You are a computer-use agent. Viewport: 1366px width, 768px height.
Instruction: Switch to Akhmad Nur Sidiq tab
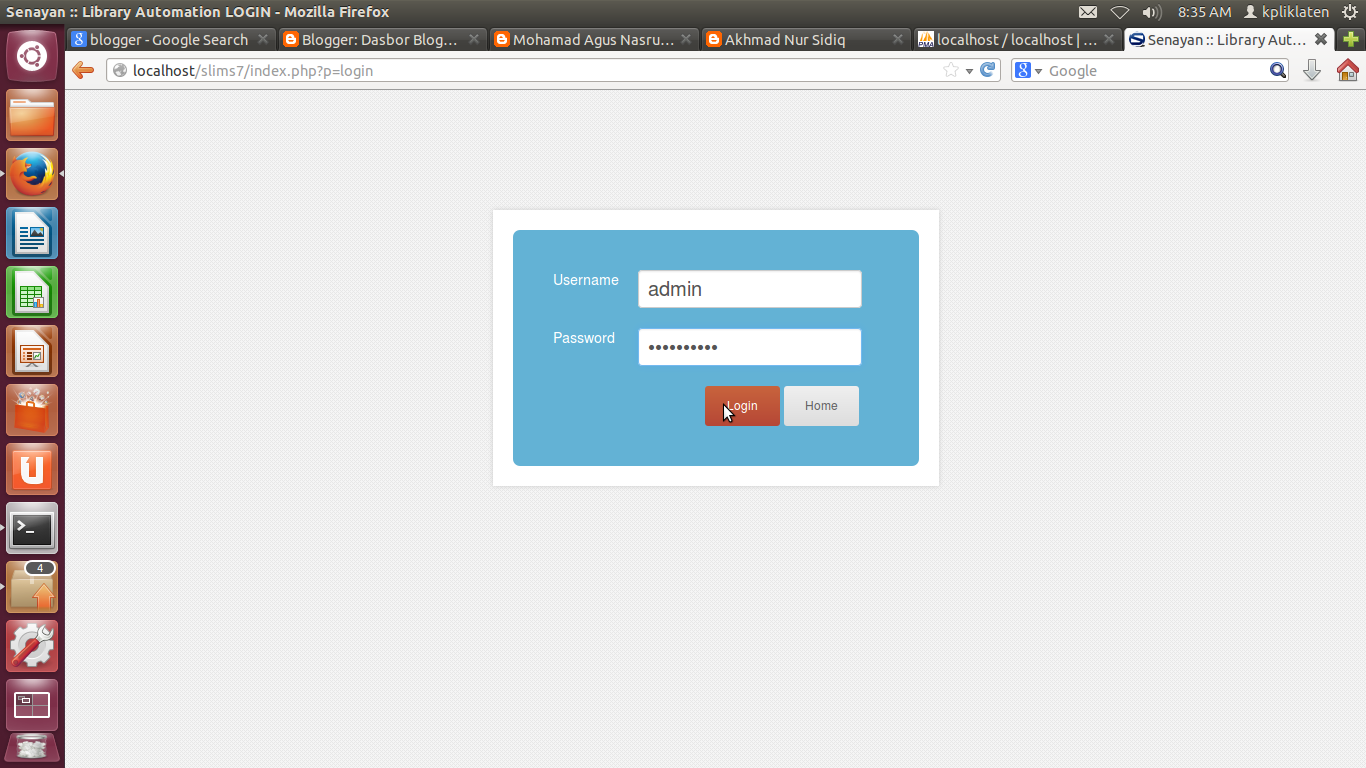coord(806,40)
